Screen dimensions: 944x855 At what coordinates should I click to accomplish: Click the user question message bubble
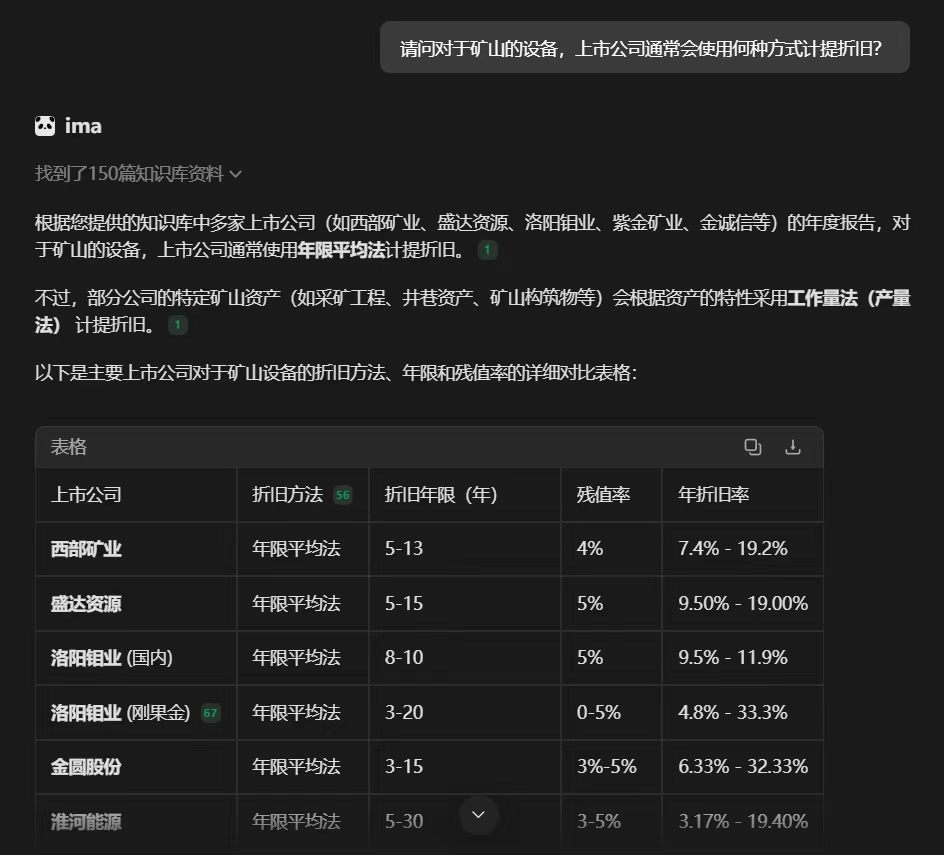(645, 48)
